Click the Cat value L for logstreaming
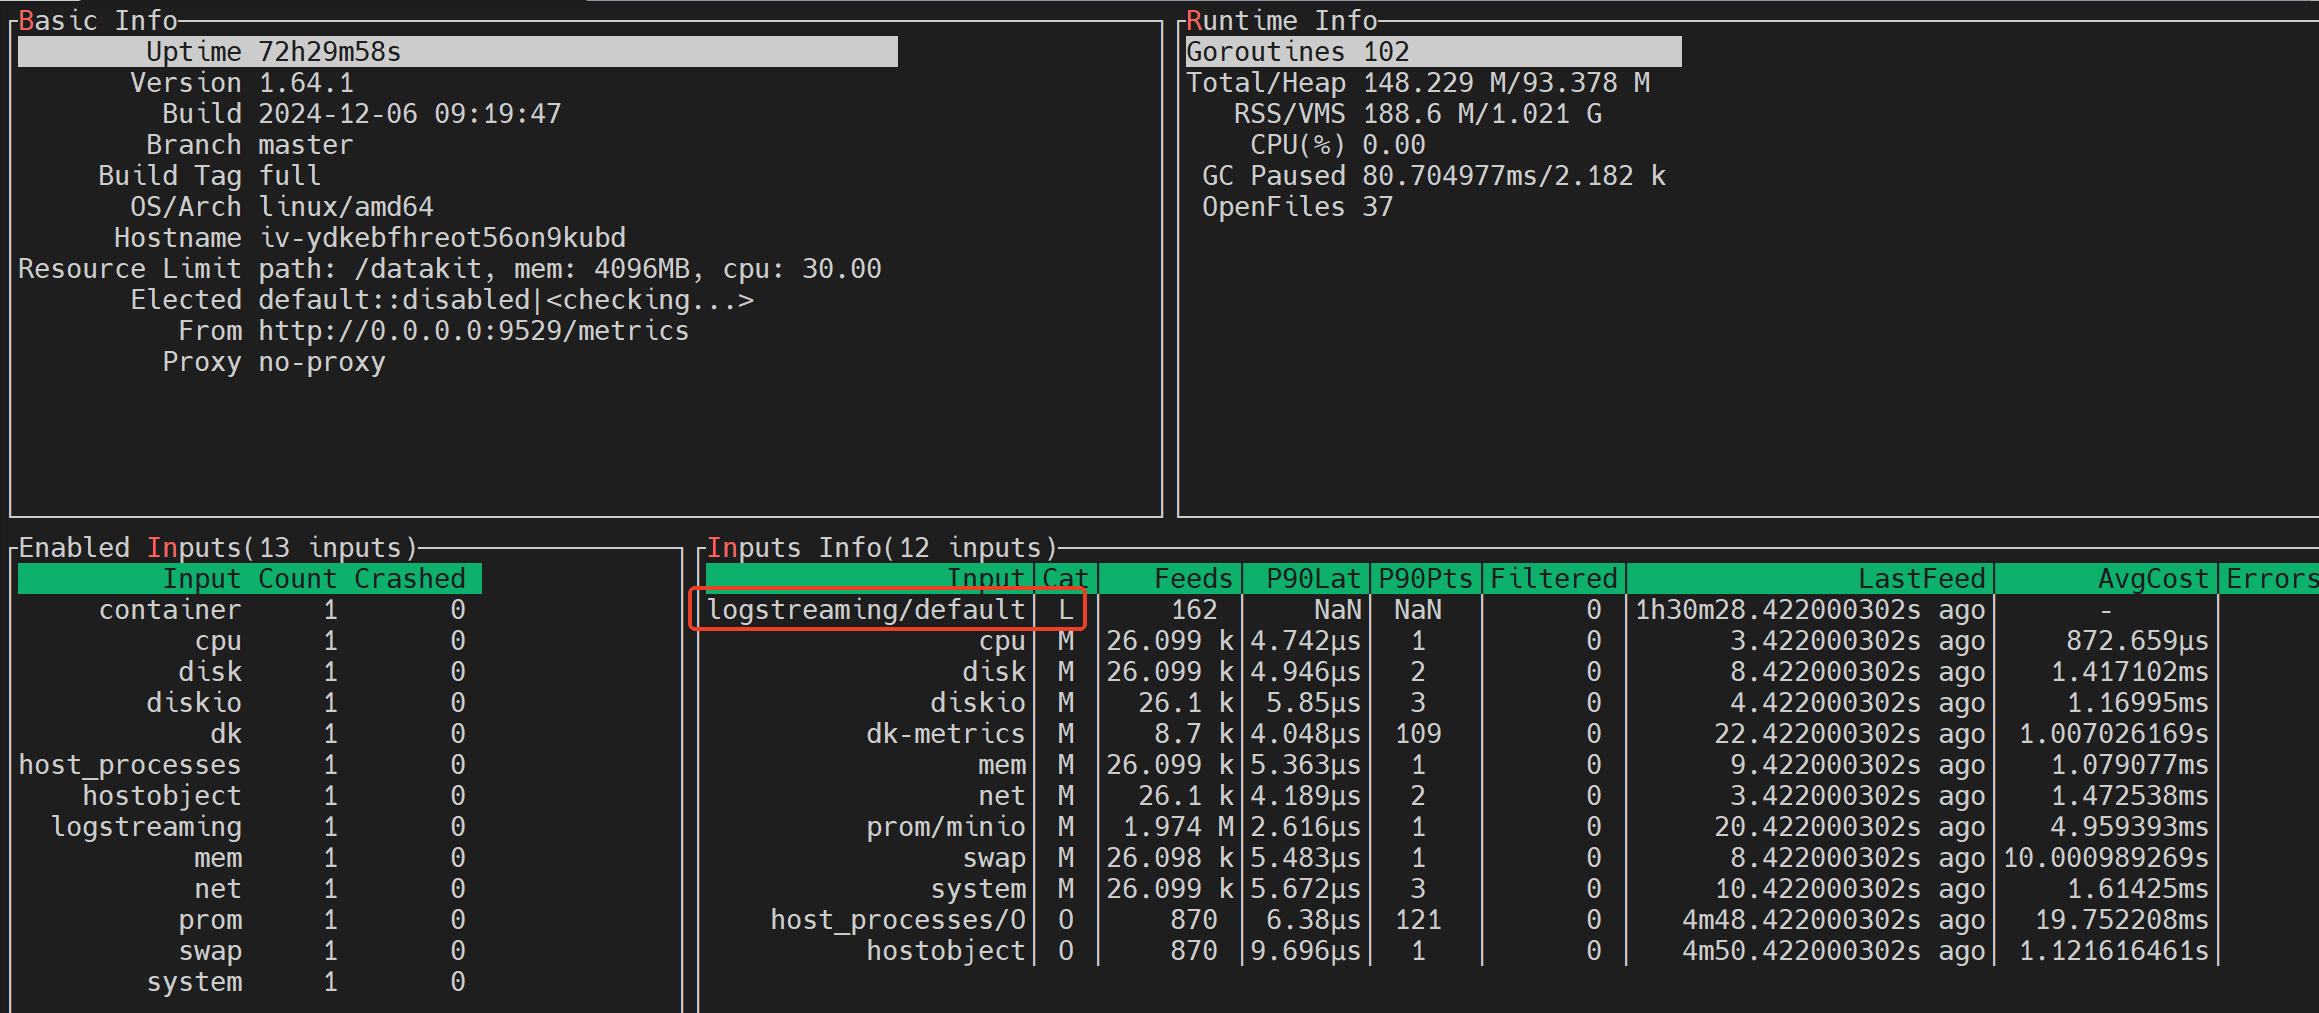 (1066, 609)
